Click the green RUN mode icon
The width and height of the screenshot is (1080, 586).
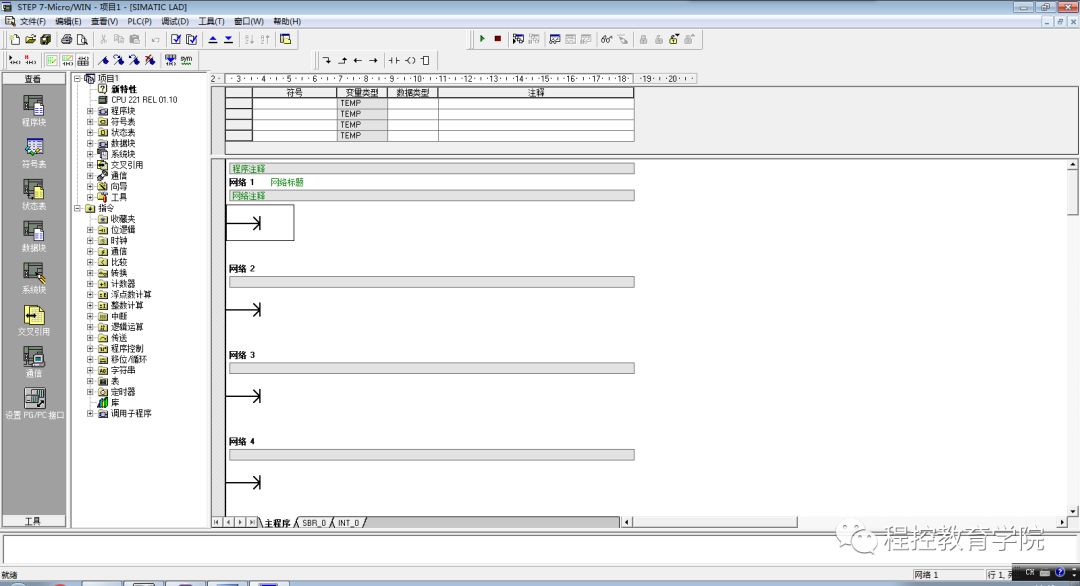pos(482,39)
